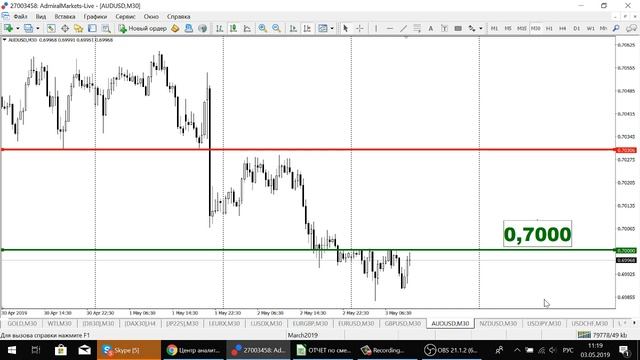Expand the chart templates dropdown arrow

[332, 29]
